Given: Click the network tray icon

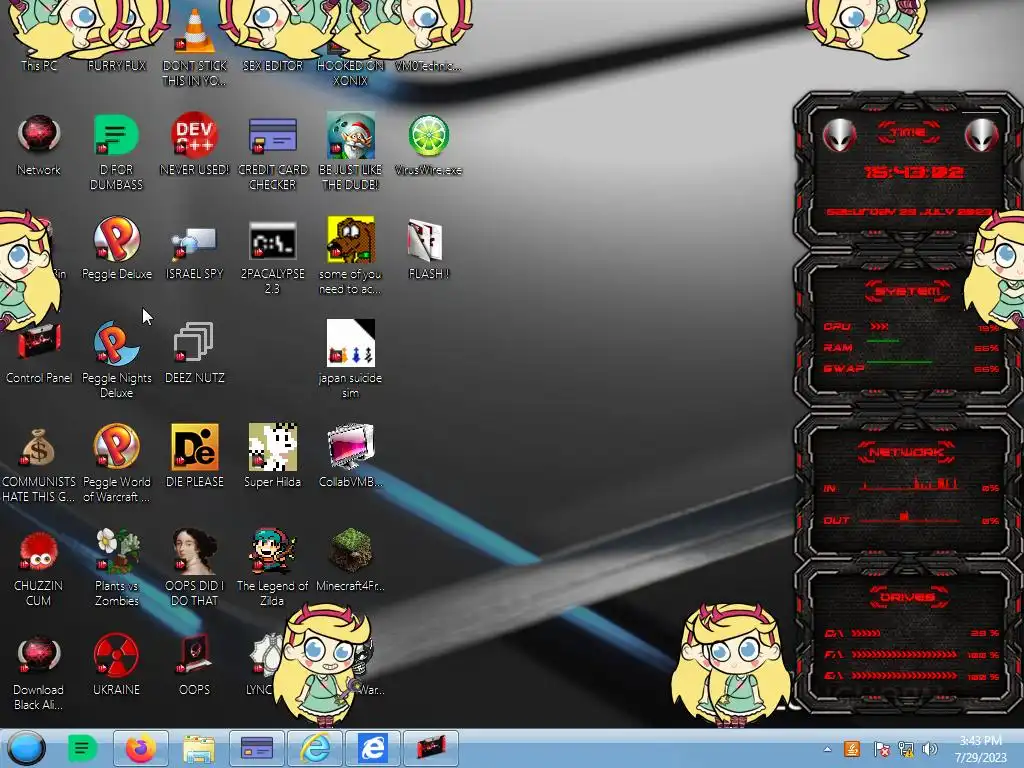Looking at the screenshot, I should pos(906,749).
